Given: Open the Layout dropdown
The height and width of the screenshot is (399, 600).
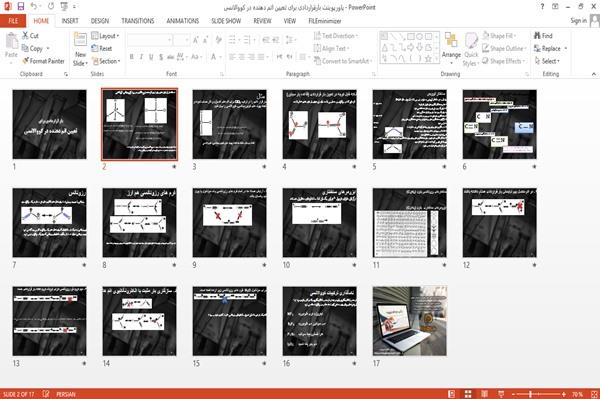Looking at the screenshot, I should click(105, 36).
